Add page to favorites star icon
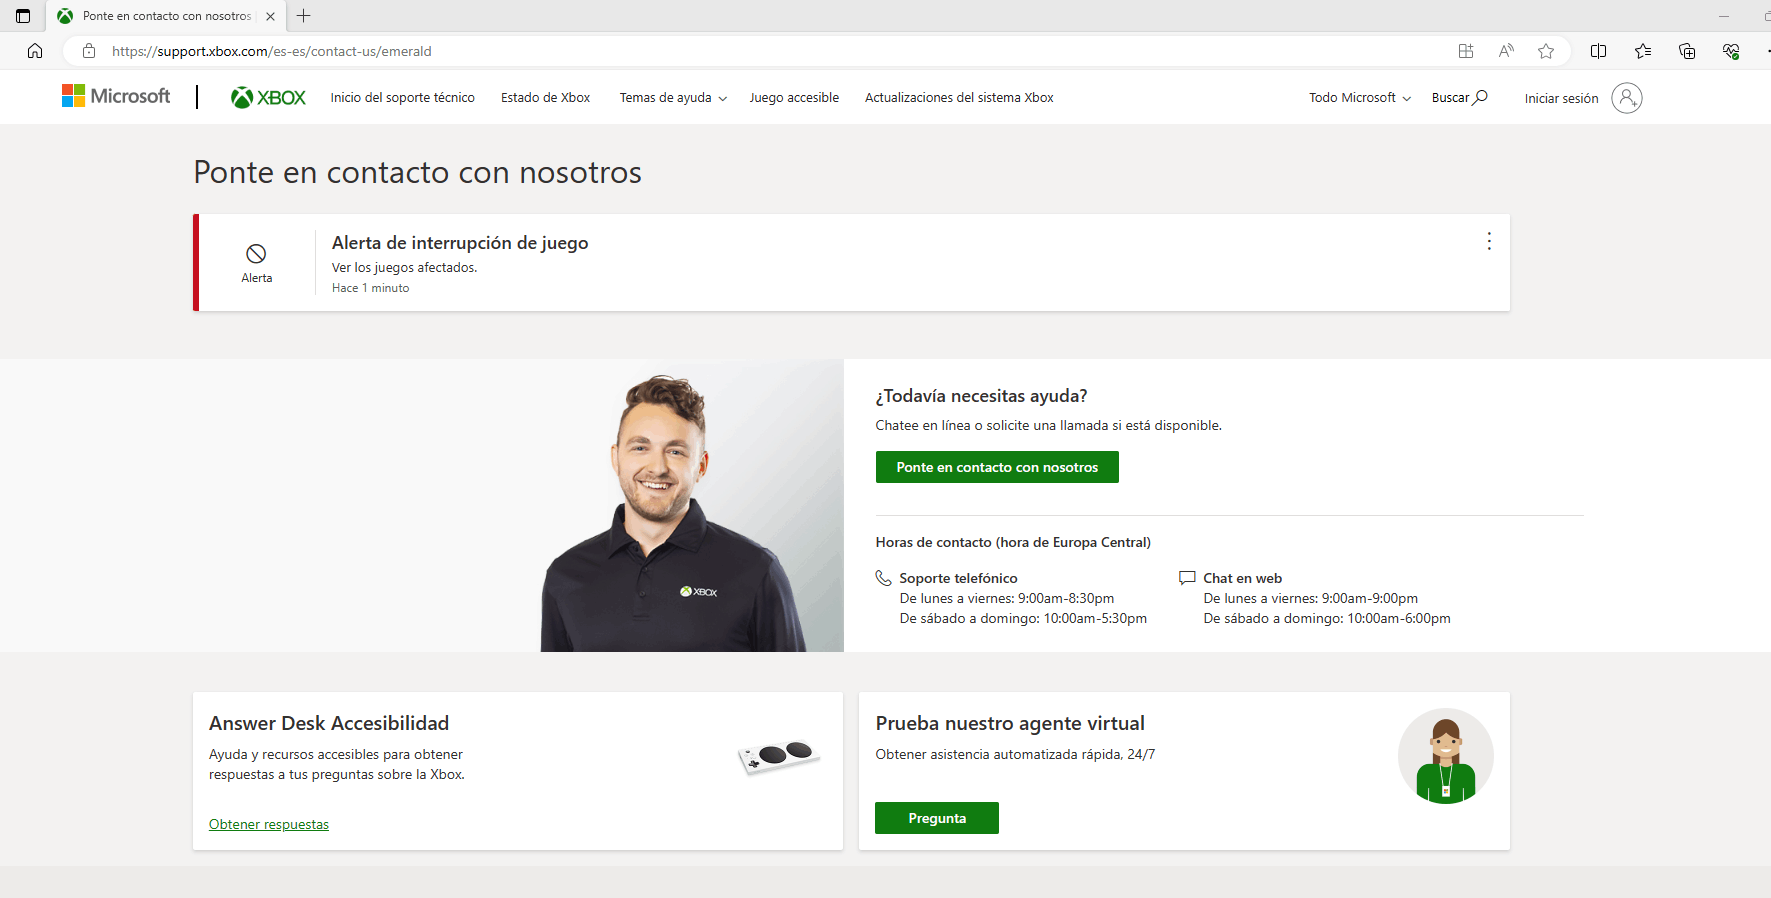 coord(1546,51)
